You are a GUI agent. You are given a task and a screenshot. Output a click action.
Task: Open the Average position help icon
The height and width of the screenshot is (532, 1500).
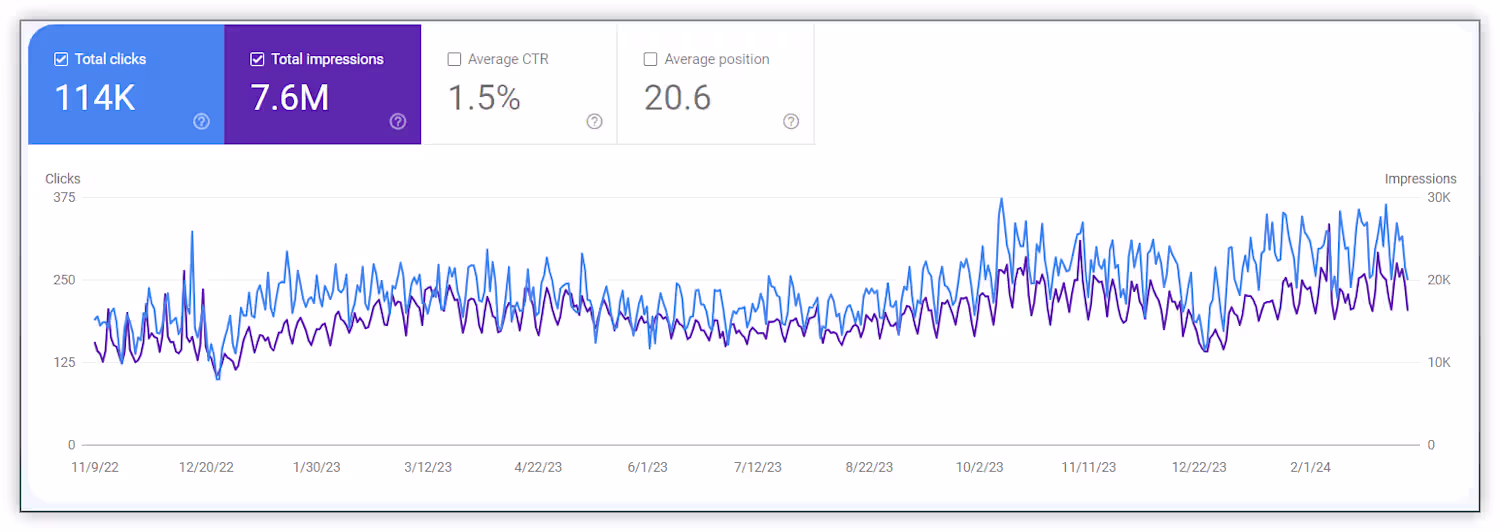(791, 121)
